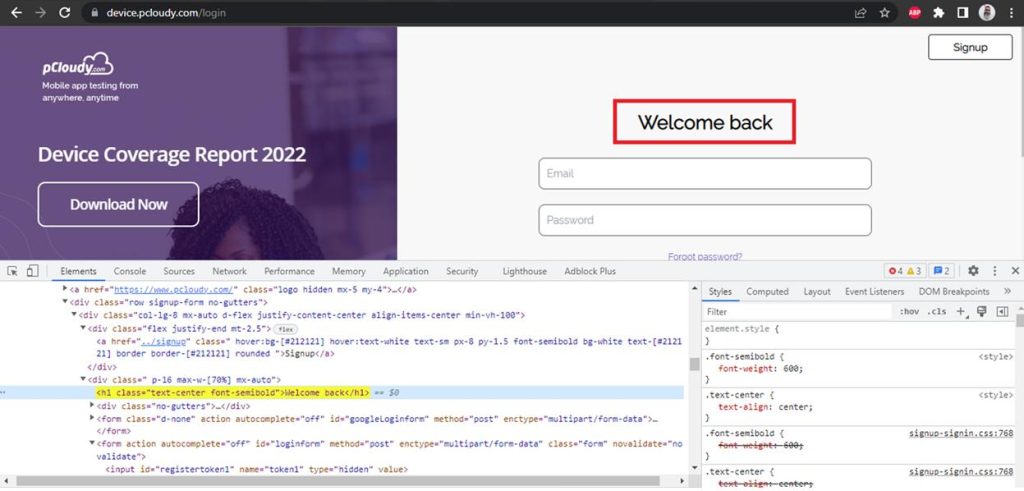Collapse the 'row signup-form no-gutters' div node
This screenshot has height=491, width=1024.
pyautogui.click(x=66, y=302)
